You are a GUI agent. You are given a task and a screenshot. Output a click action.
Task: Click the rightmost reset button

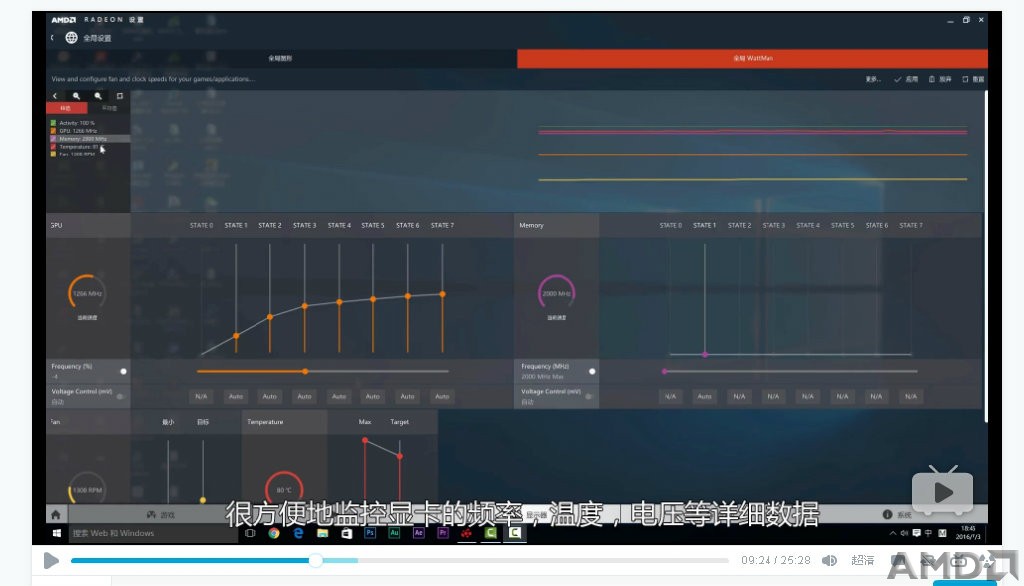(x=973, y=79)
